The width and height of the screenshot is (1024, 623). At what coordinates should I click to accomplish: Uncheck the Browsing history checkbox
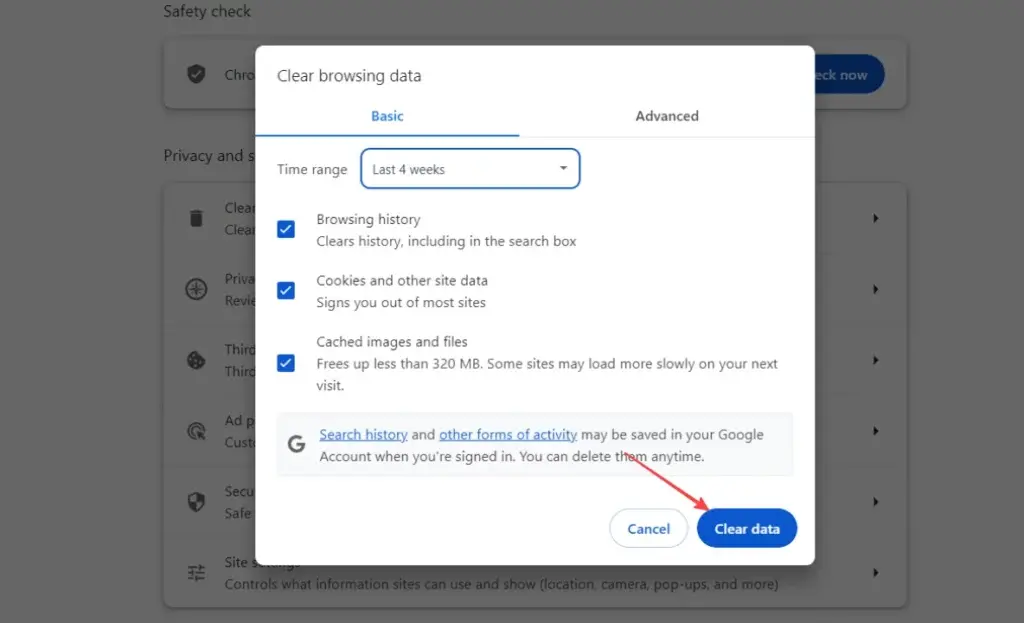click(286, 229)
